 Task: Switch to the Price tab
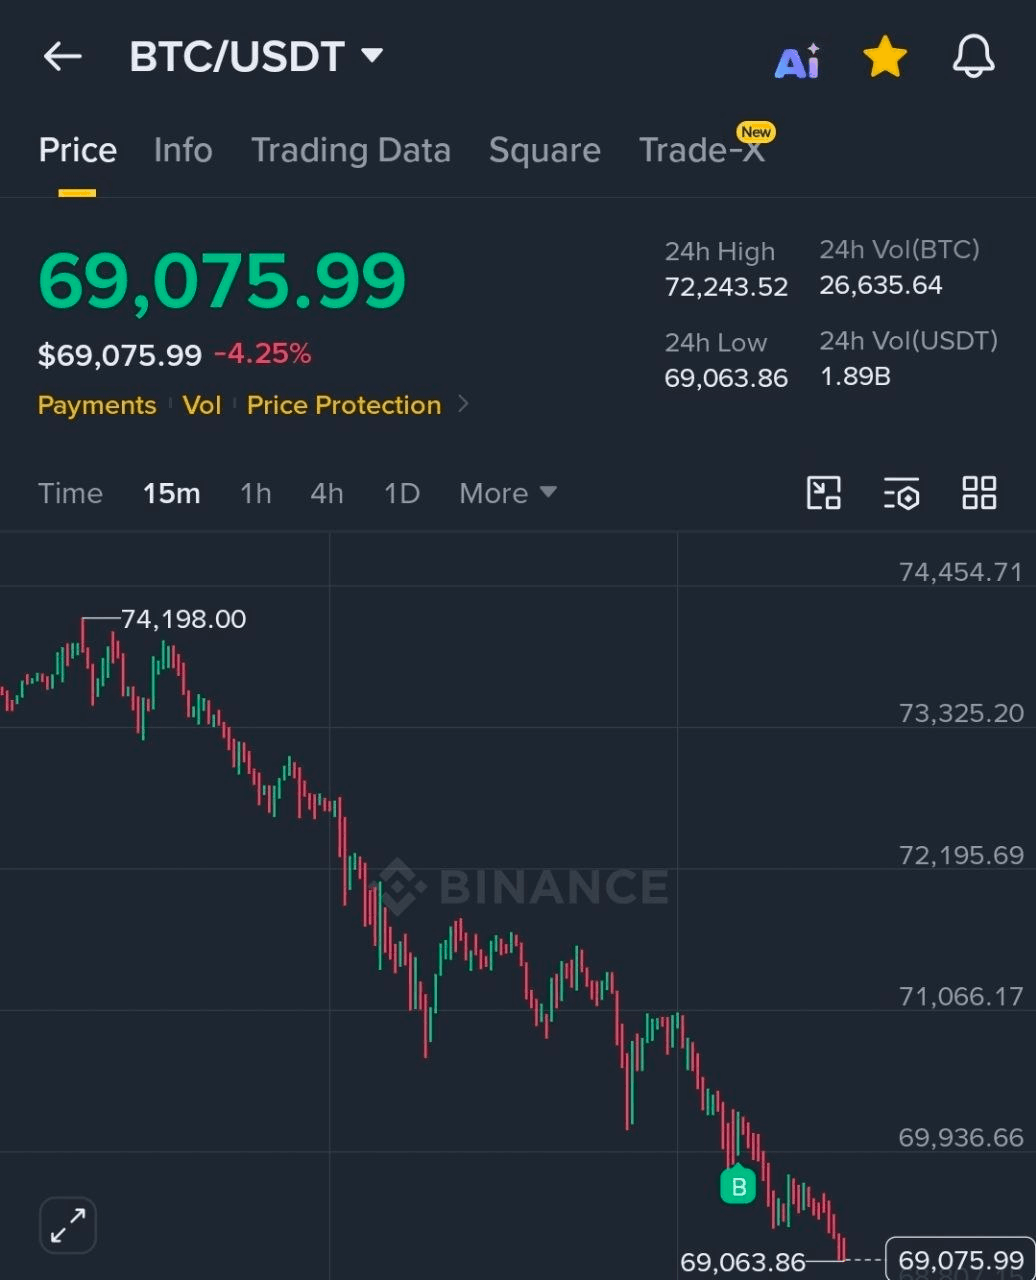[78, 150]
